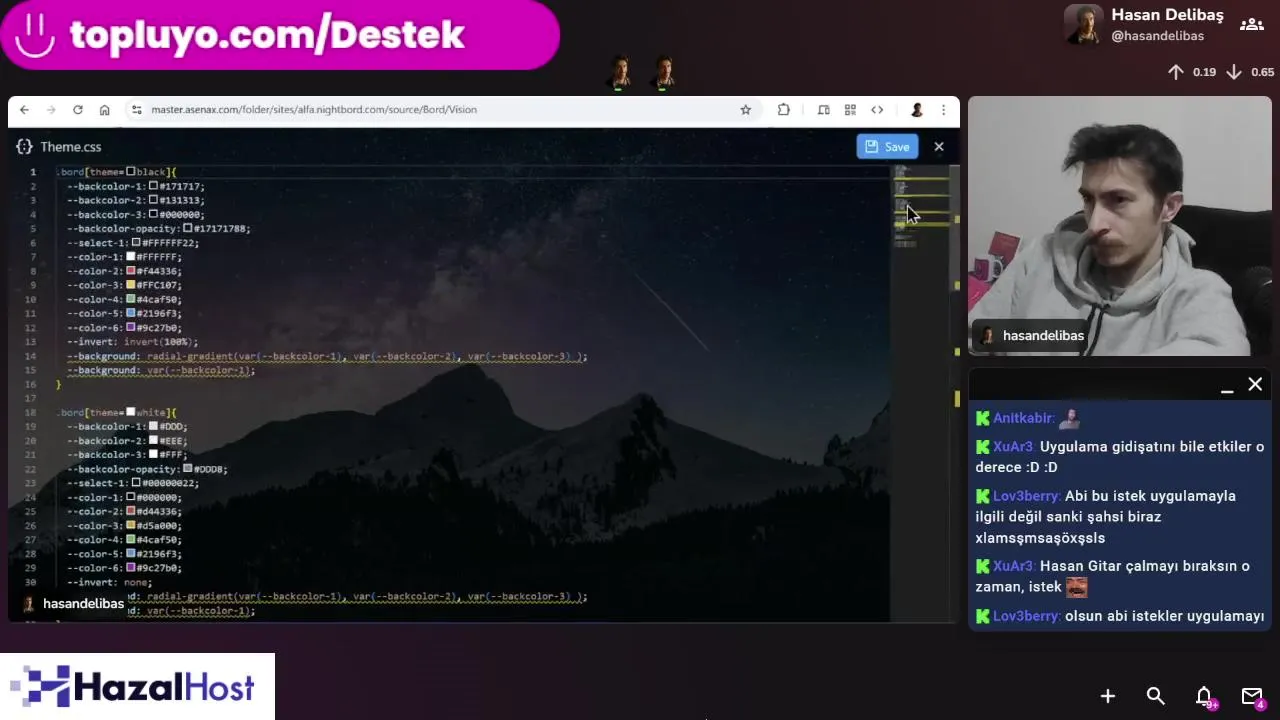The width and height of the screenshot is (1280, 720).
Task: Click left participant avatar above browser
Action: coord(620,73)
